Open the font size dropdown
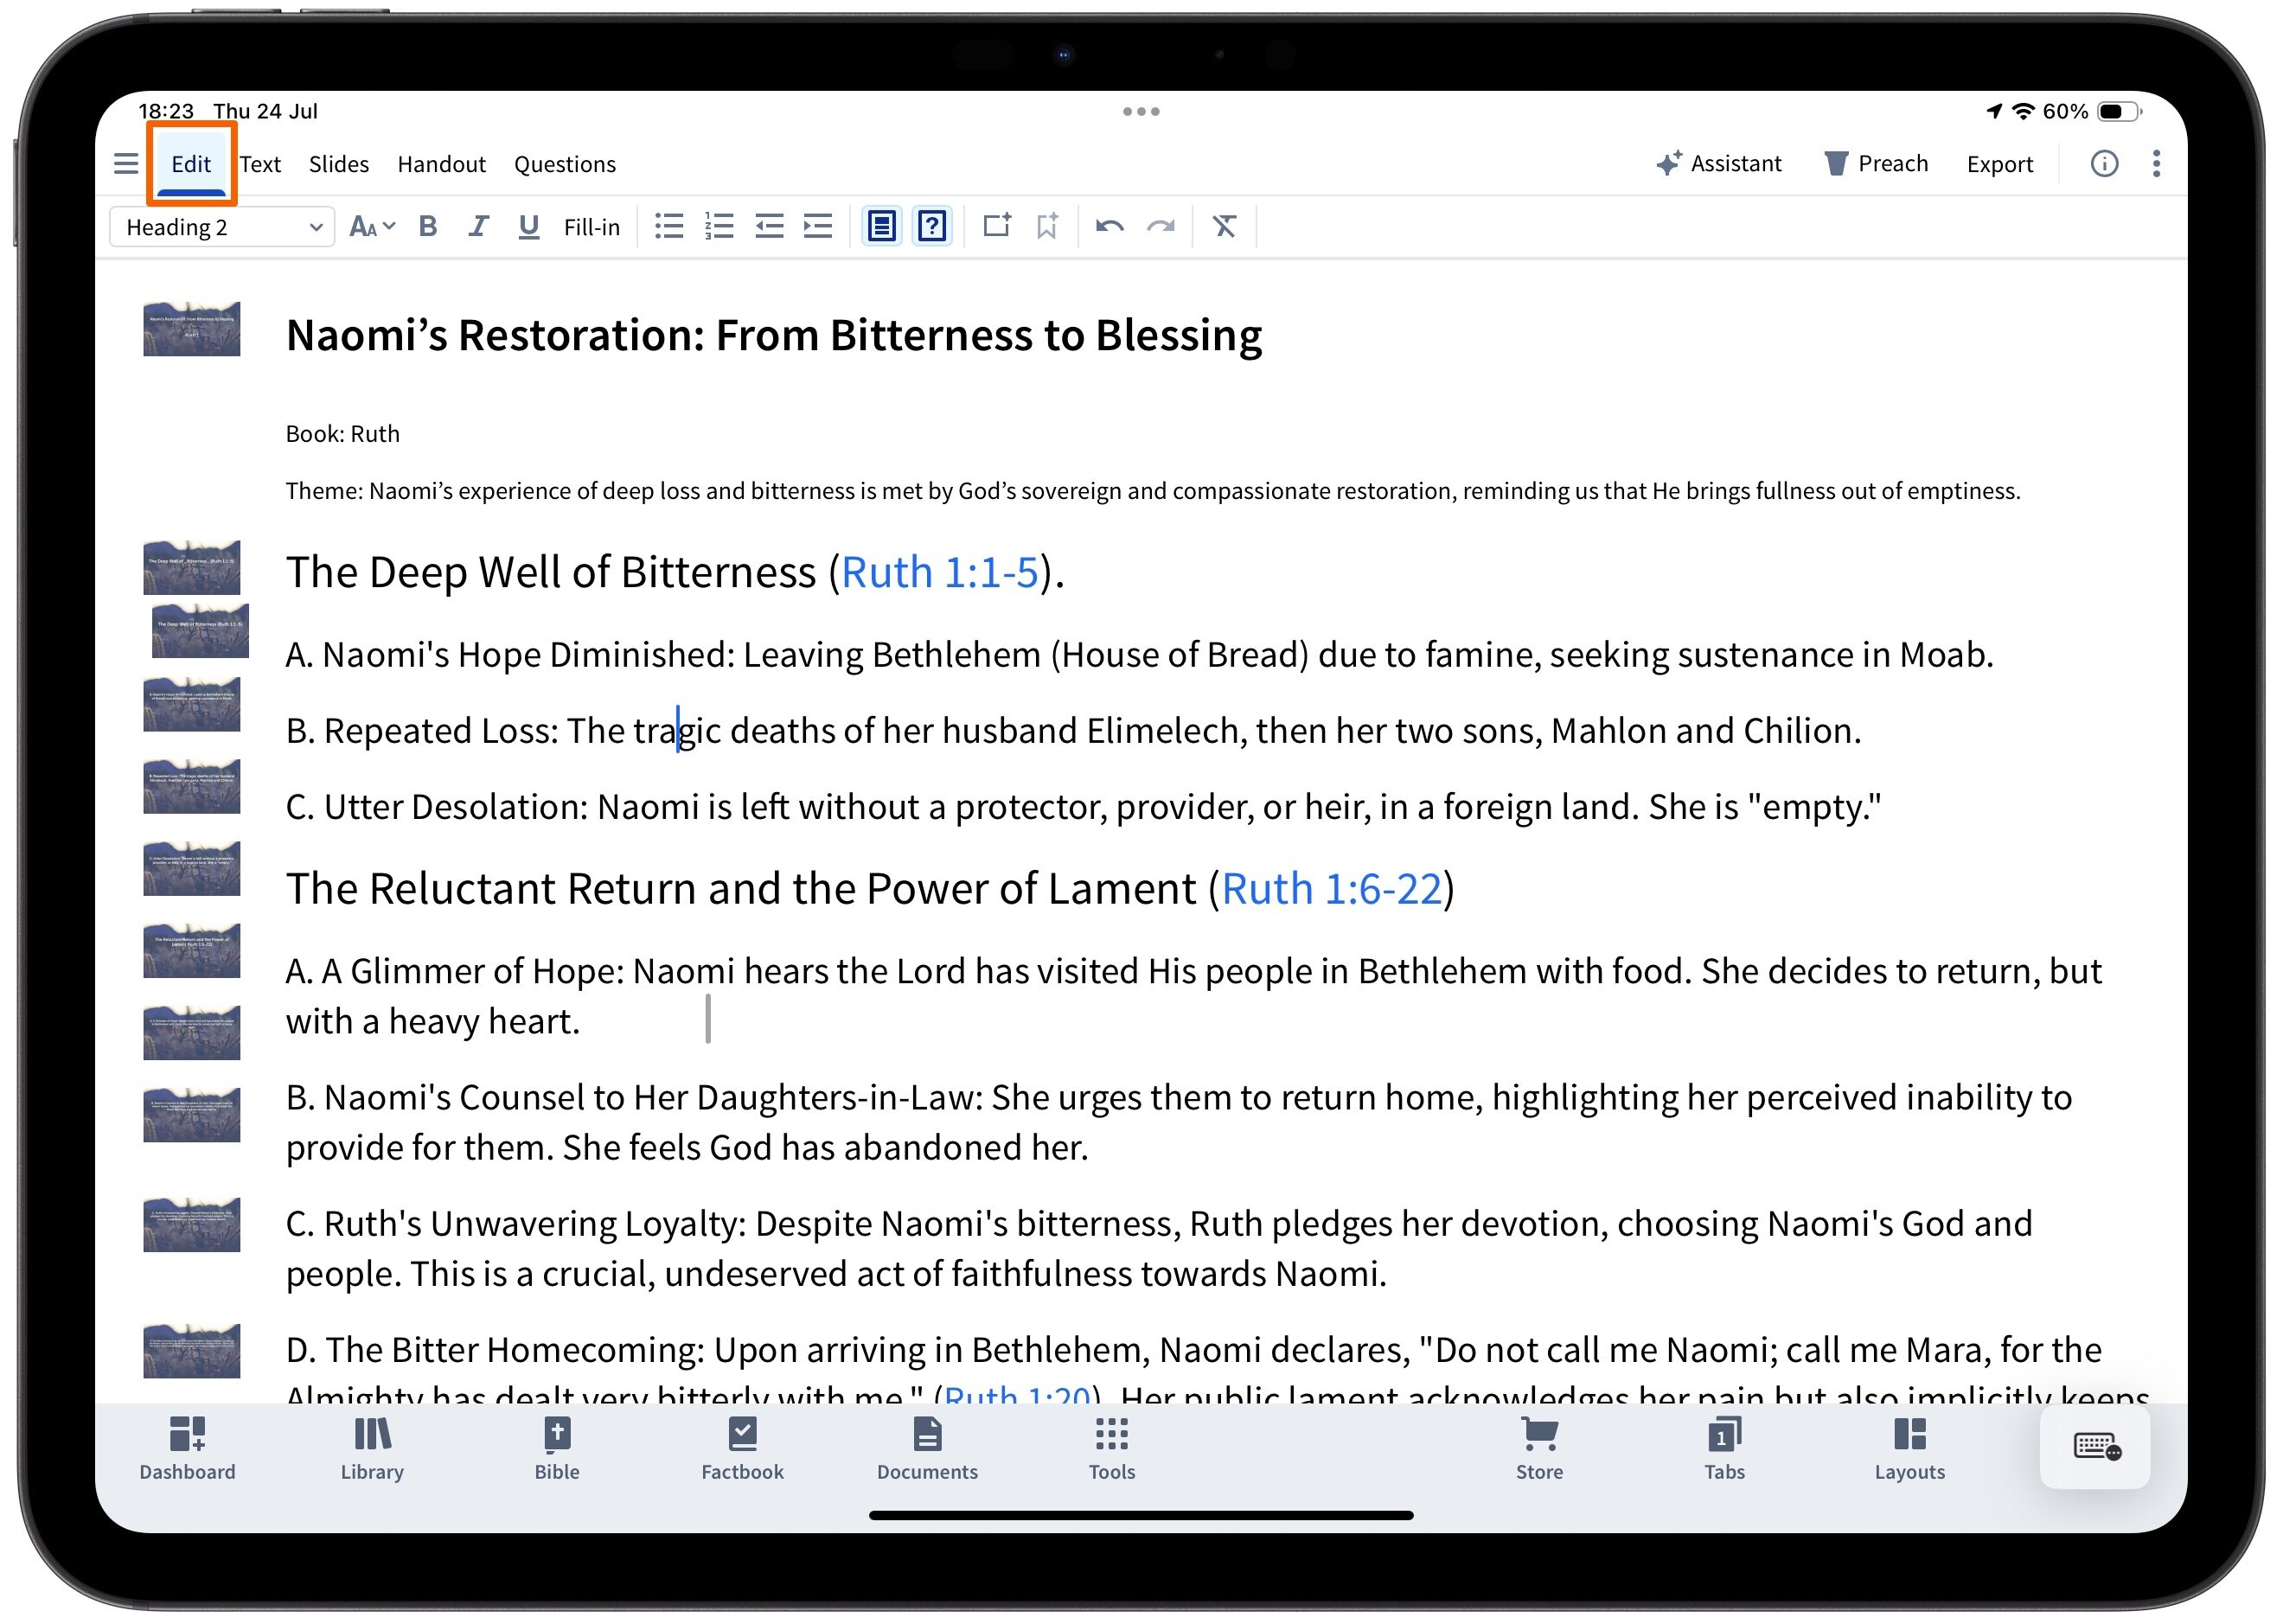The width and height of the screenshot is (2283, 1624). coord(372,227)
